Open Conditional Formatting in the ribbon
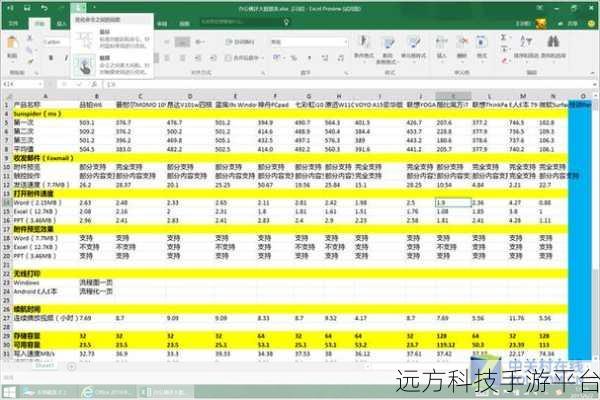600x400 pixels. click(x=364, y=48)
